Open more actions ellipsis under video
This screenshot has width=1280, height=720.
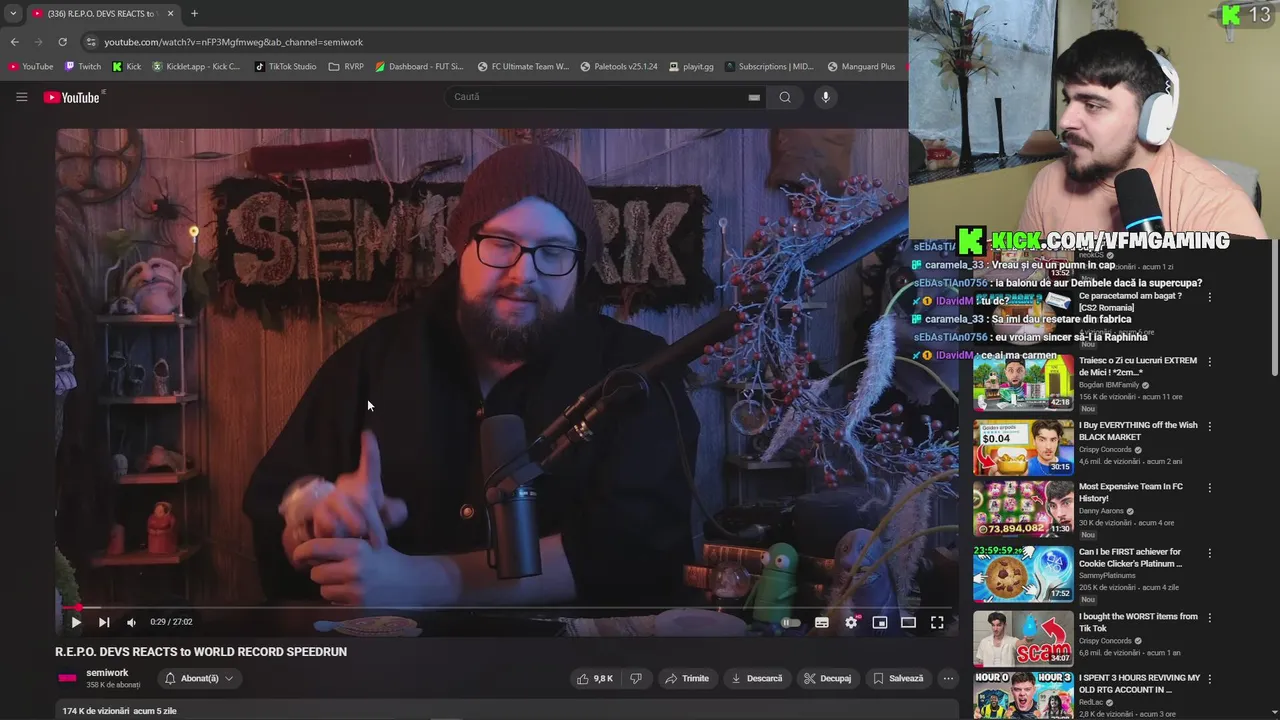pyautogui.click(x=948, y=678)
